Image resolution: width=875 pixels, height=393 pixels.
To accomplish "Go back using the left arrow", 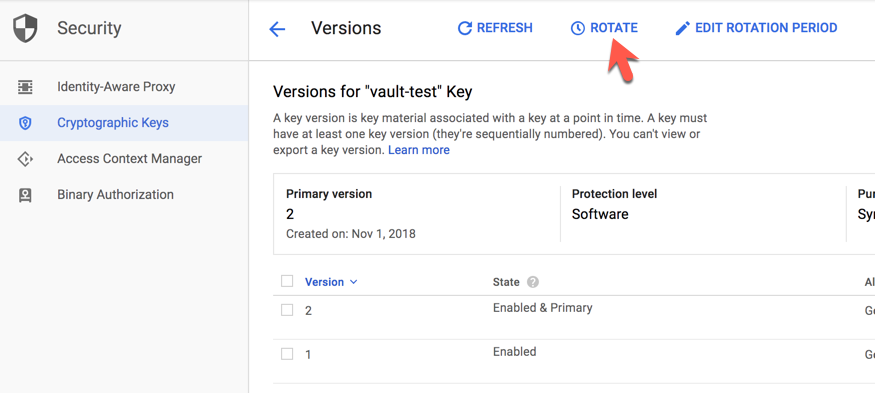I will click(x=277, y=28).
